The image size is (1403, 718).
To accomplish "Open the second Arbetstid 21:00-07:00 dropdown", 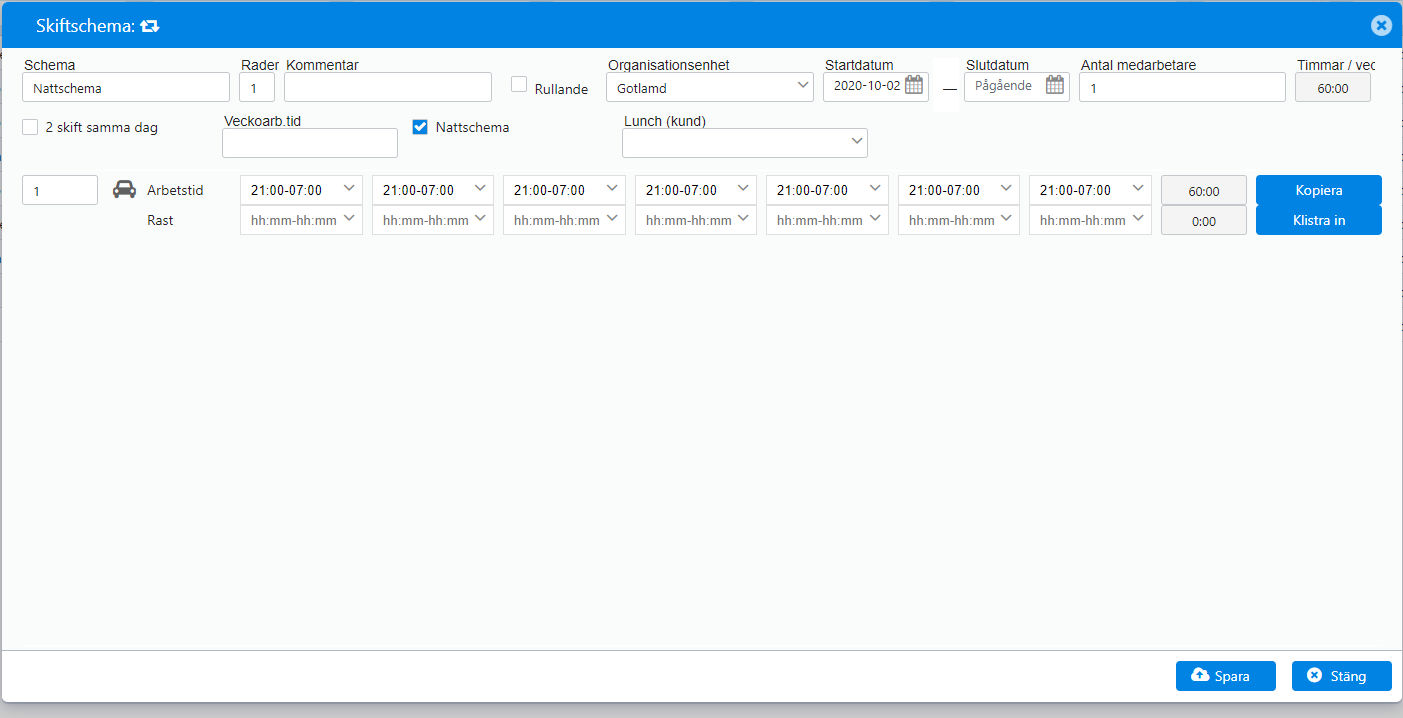I will tap(433, 190).
